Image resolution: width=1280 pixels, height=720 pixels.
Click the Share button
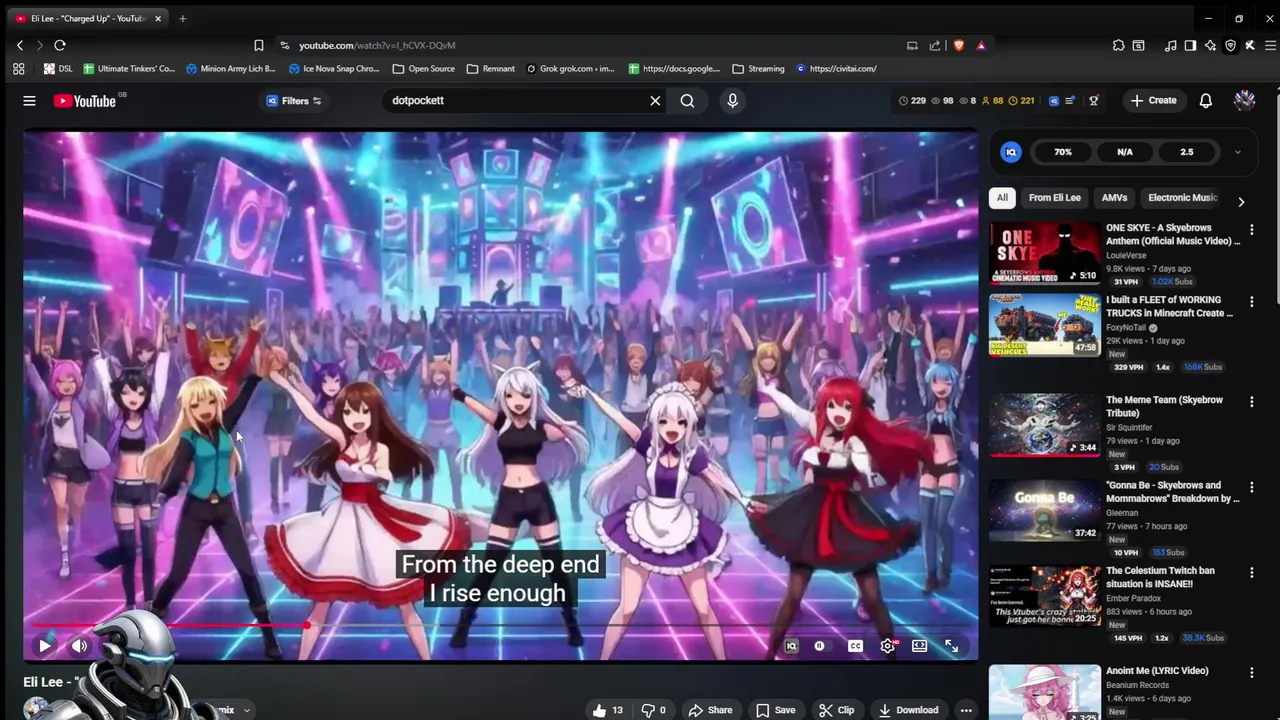(711, 710)
